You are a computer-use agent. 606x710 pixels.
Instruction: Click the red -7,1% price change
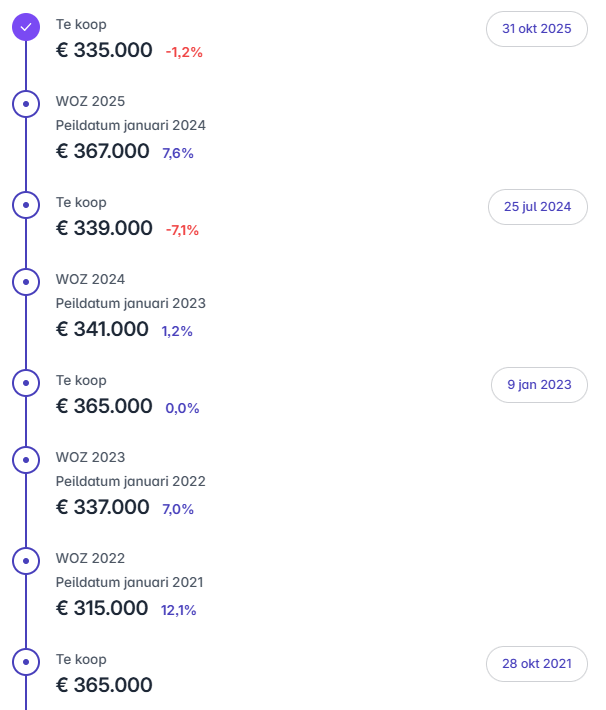(x=182, y=230)
